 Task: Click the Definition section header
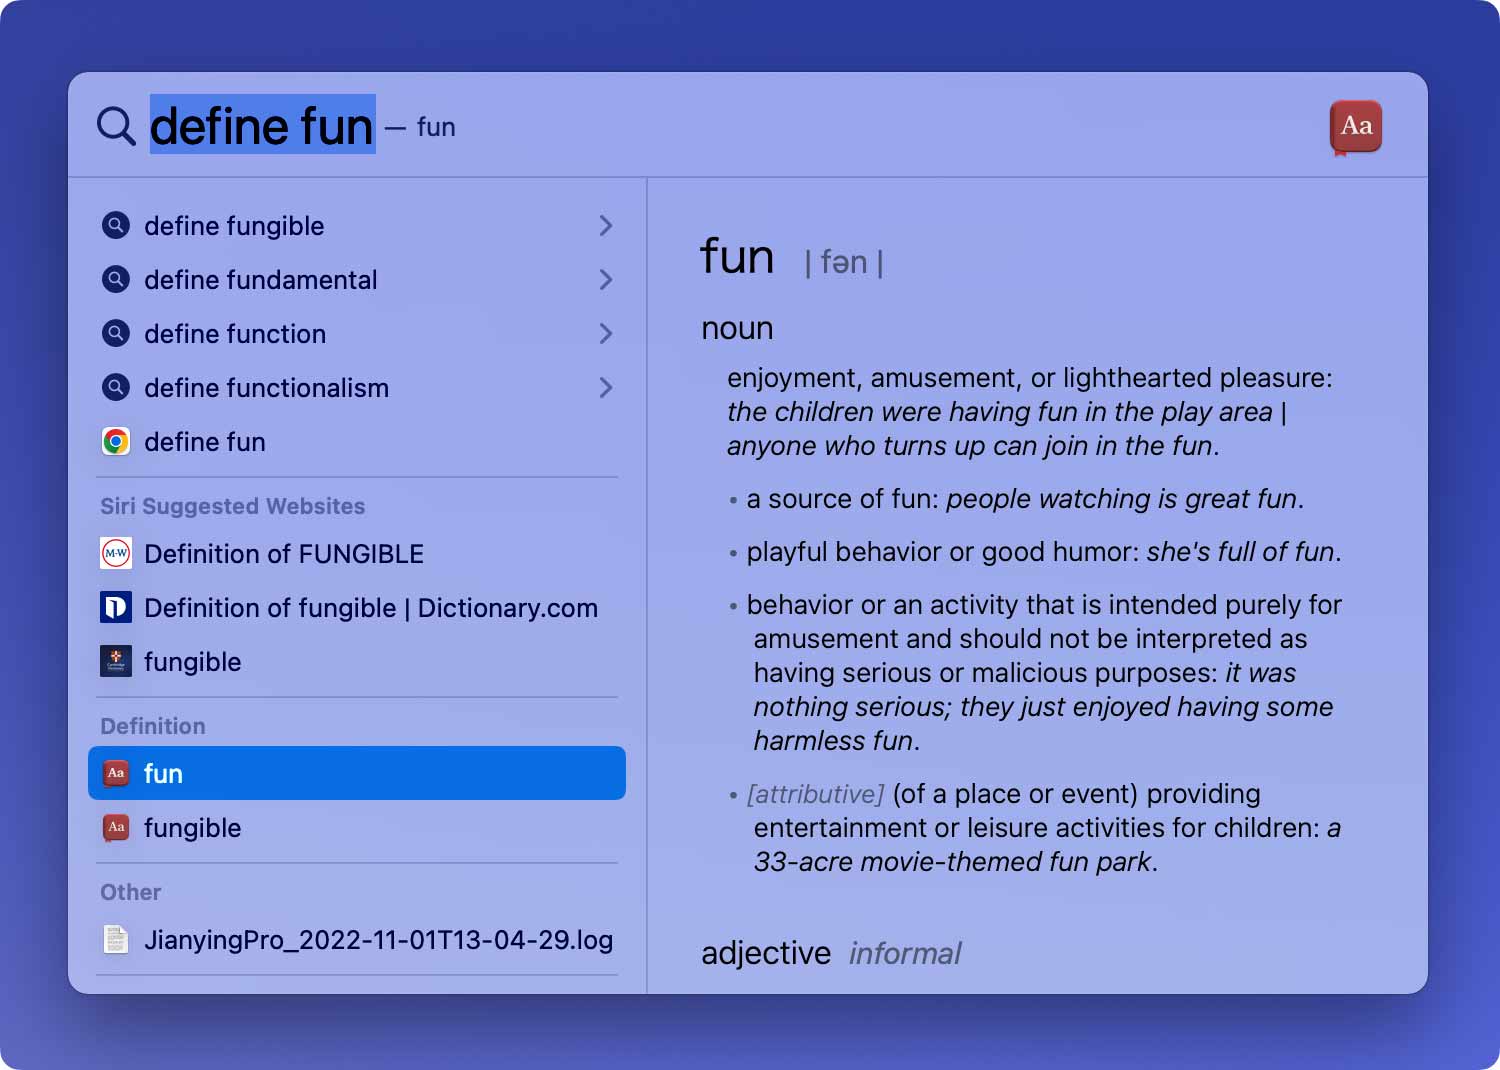(153, 726)
